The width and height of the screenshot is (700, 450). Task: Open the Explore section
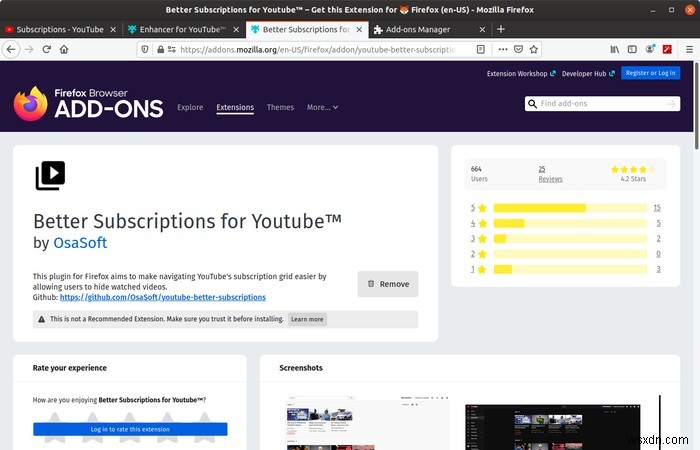click(190, 107)
